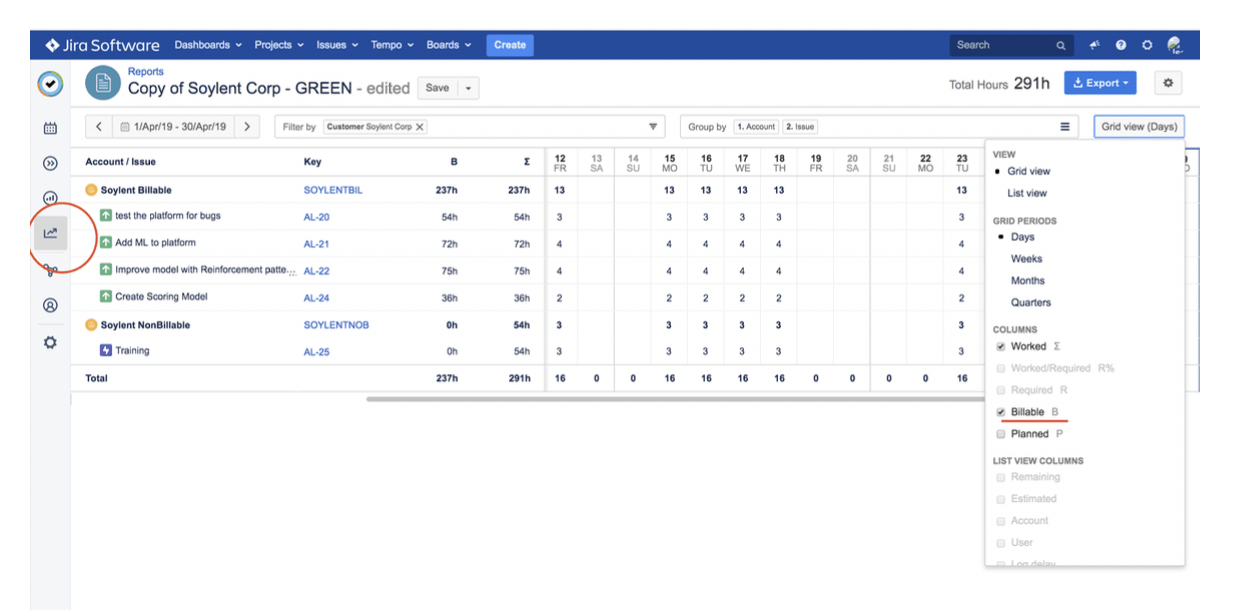
Task: Open issue key AL-20 link
Action: click(x=317, y=217)
